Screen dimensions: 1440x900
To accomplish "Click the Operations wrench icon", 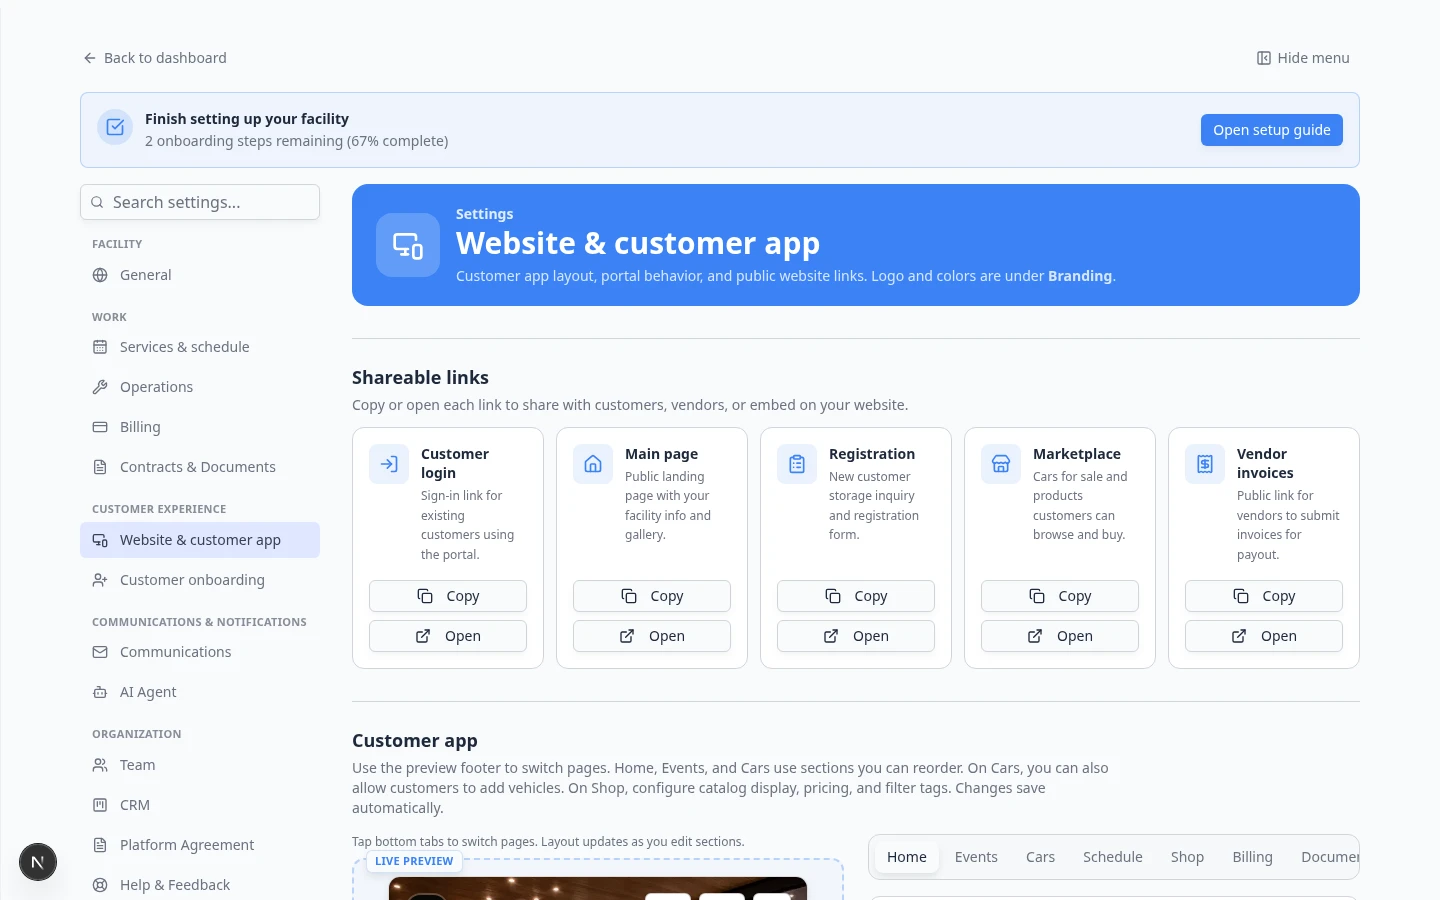I will 100,387.
